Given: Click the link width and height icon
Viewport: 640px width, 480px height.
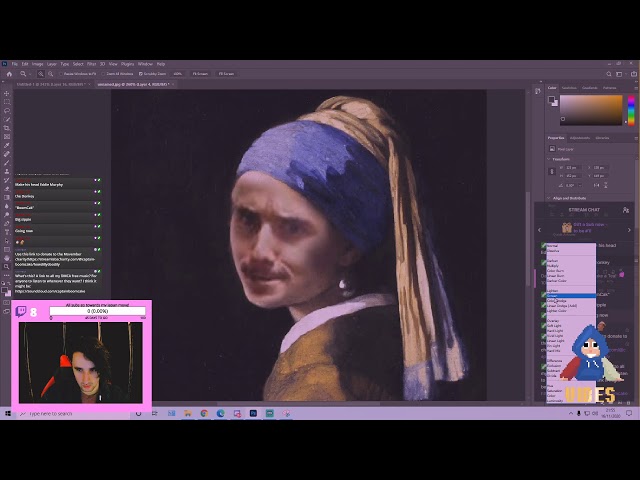Looking at the screenshot, I should 552,171.
